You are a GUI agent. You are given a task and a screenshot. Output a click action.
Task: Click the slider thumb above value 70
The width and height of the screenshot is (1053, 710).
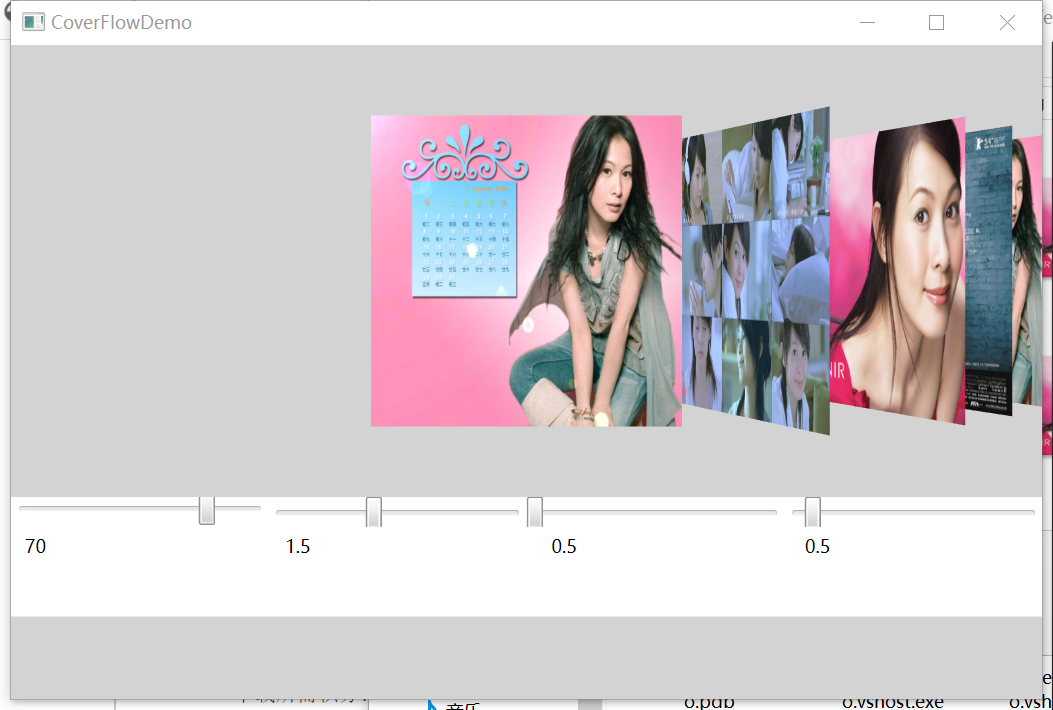[207, 511]
